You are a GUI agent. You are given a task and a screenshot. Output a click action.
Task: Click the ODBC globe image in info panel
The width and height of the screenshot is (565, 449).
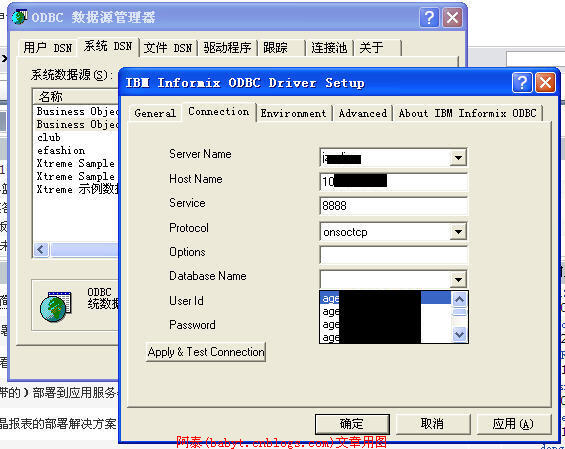tap(55, 306)
